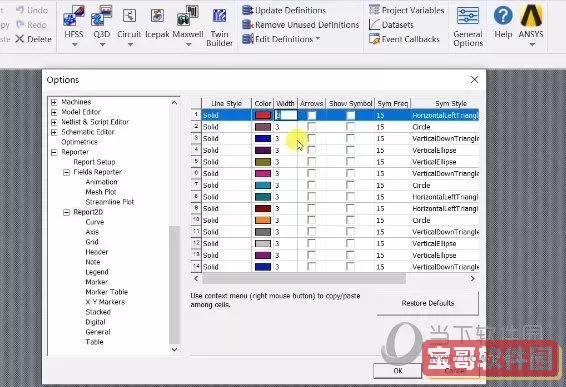Image resolution: width=566 pixels, height=387 pixels.
Task: Collapse the Reporter node
Action: tap(54, 152)
